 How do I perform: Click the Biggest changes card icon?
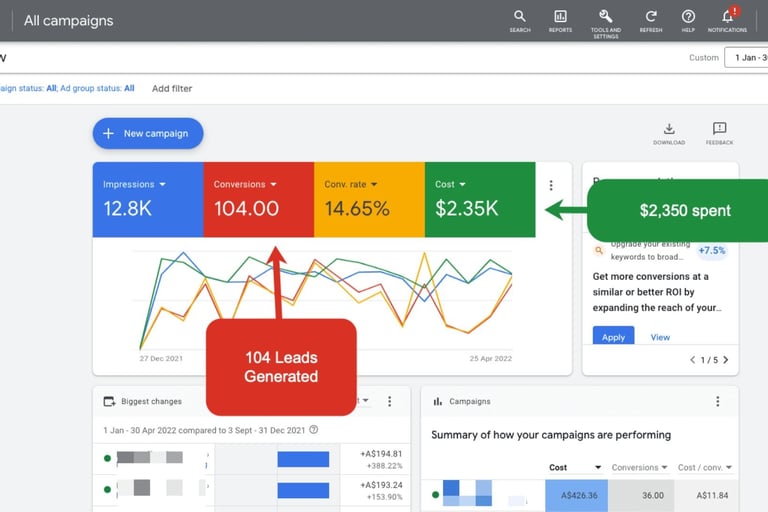pos(109,401)
